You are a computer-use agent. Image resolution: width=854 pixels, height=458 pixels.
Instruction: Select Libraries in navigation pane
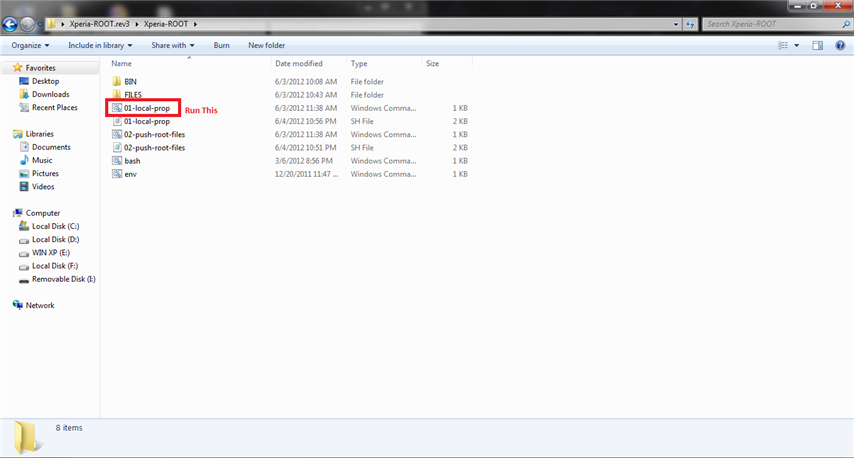(x=39, y=134)
